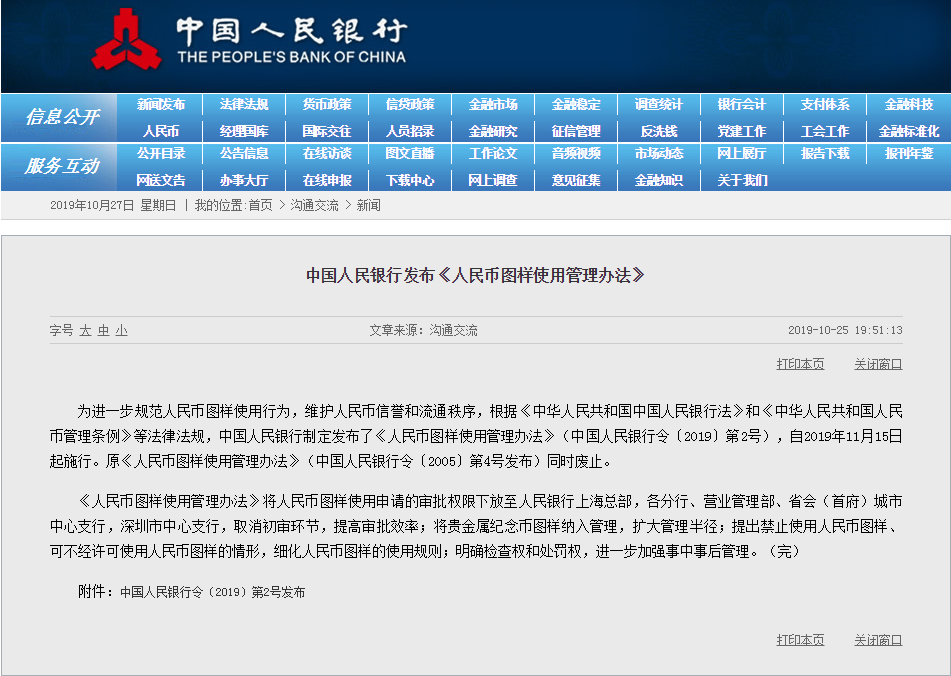The image size is (951, 676).
Task: Click 打印本页 below the article
Action: click(x=800, y=640)
